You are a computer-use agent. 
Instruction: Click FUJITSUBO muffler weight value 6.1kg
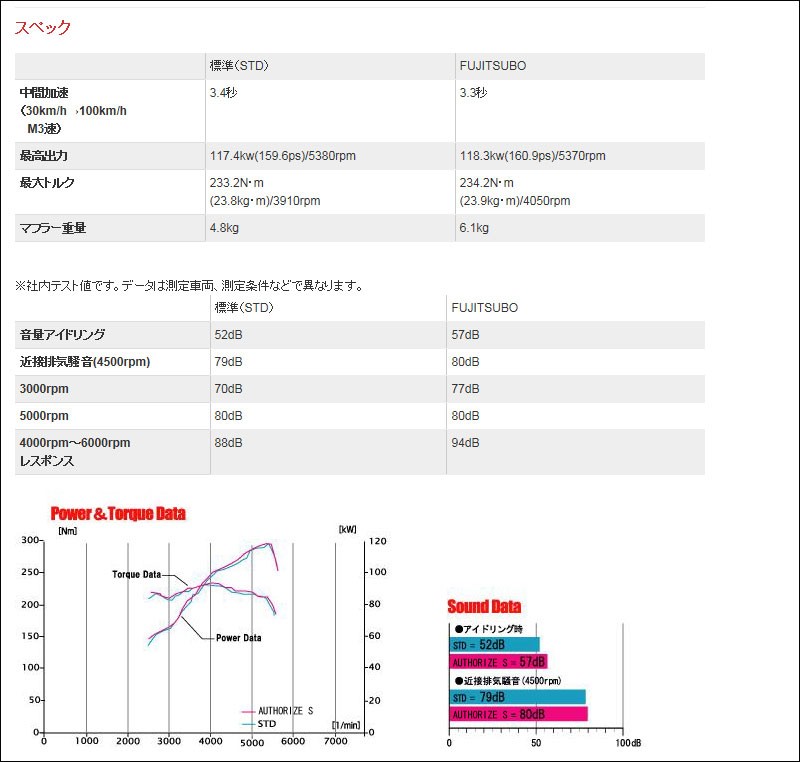(x=474, y=228)
